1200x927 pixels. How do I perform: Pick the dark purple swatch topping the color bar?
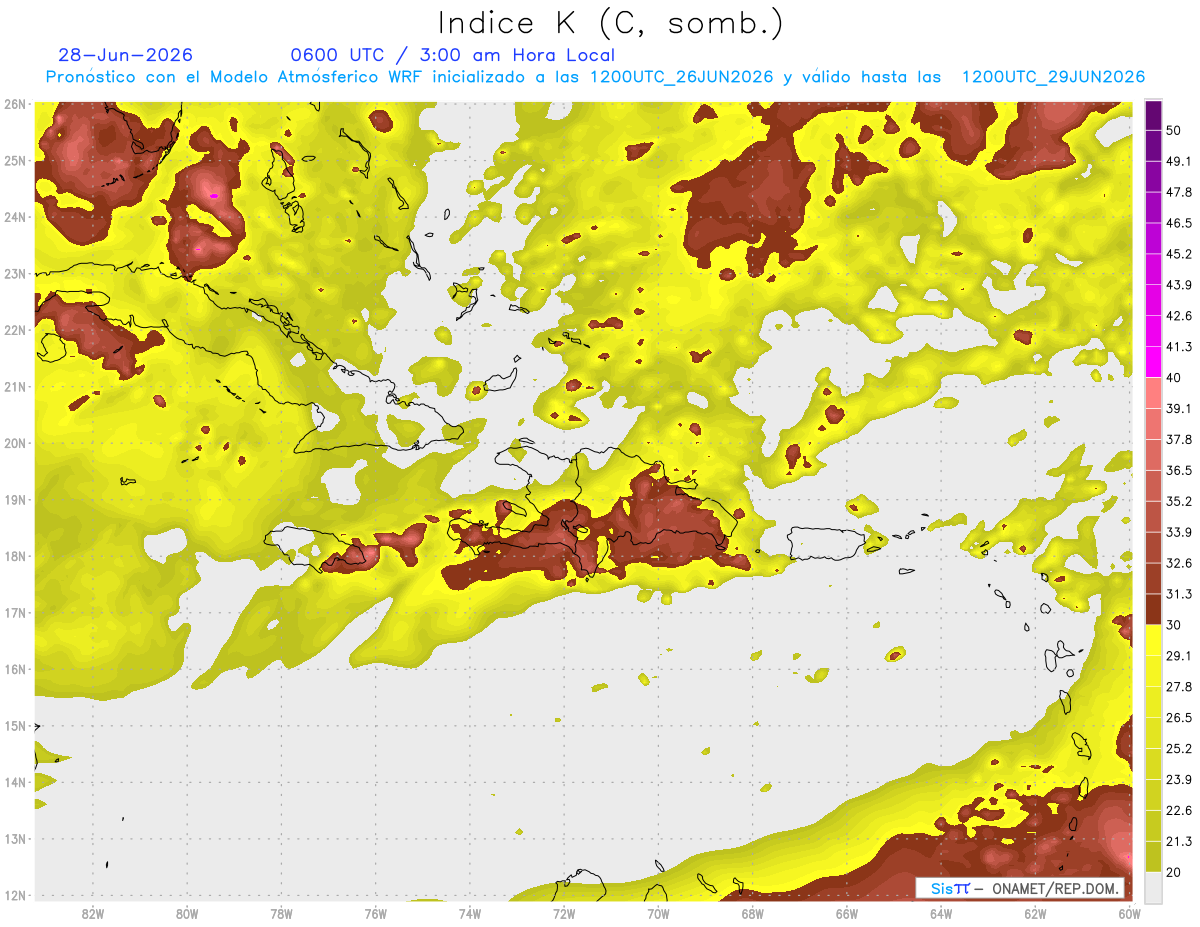pos(1153,114)
